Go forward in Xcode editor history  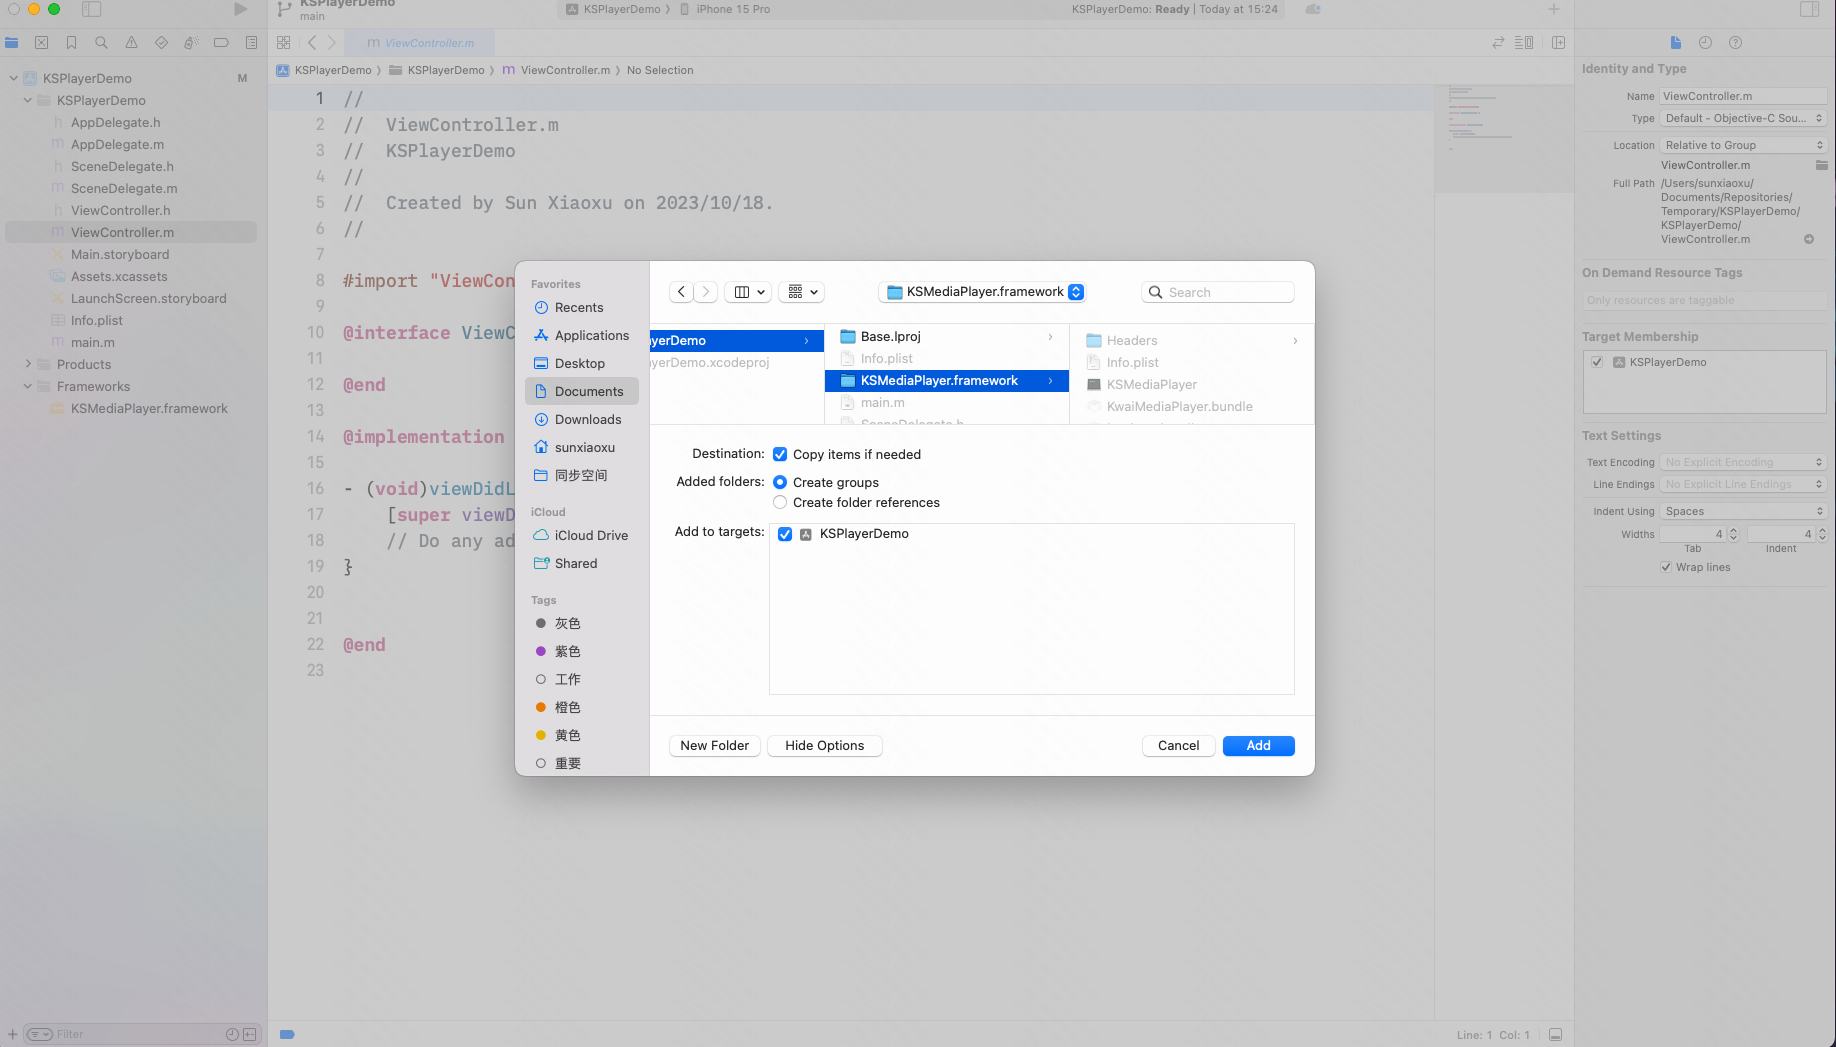coord(332,43)
